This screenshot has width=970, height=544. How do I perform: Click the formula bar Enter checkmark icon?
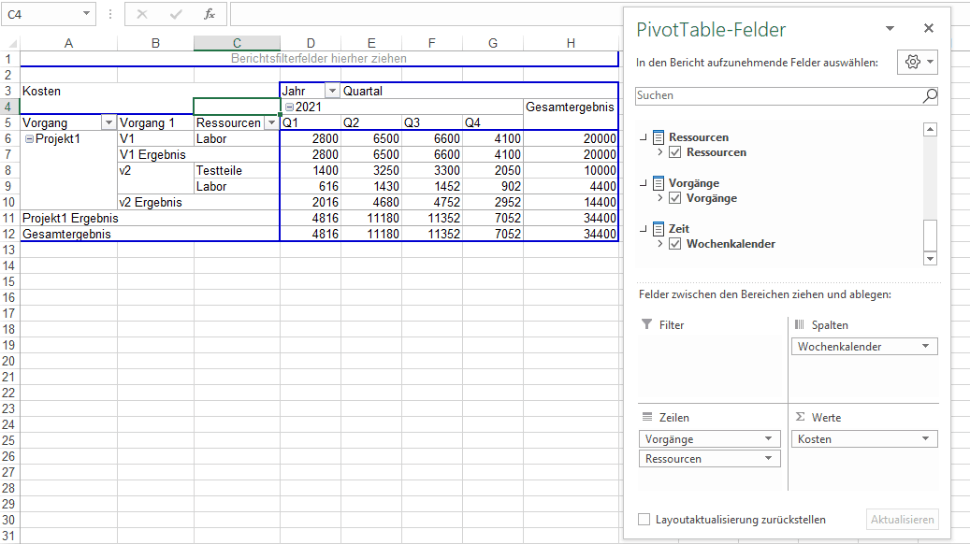tap(176, 14)
